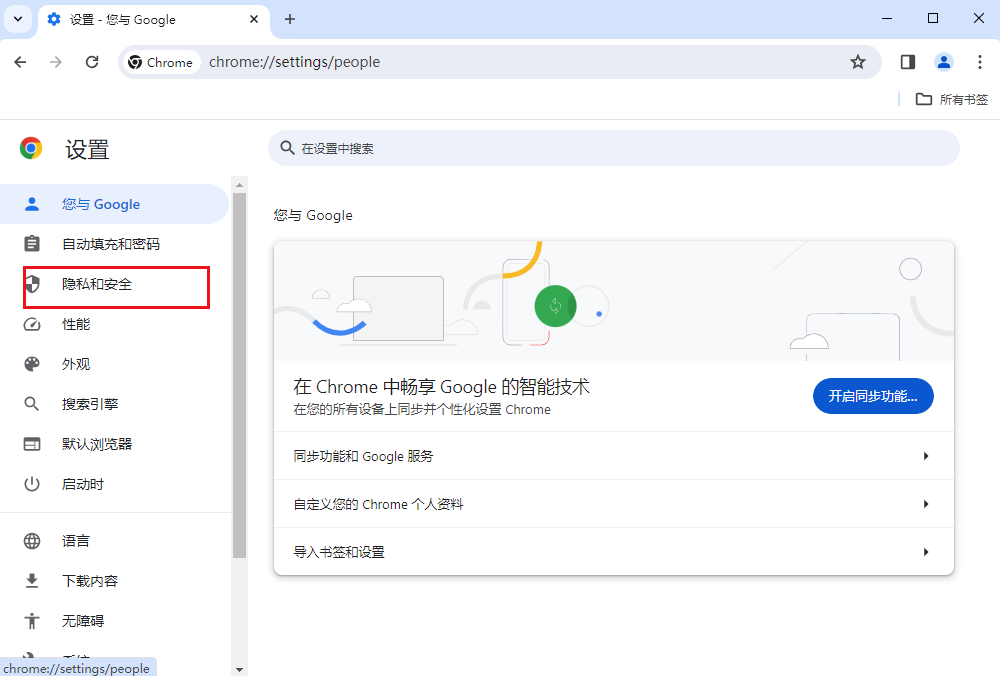Screen dimensions: 1000x676
Task: Open 外观 settings section
Action: (x=114, y=364)
